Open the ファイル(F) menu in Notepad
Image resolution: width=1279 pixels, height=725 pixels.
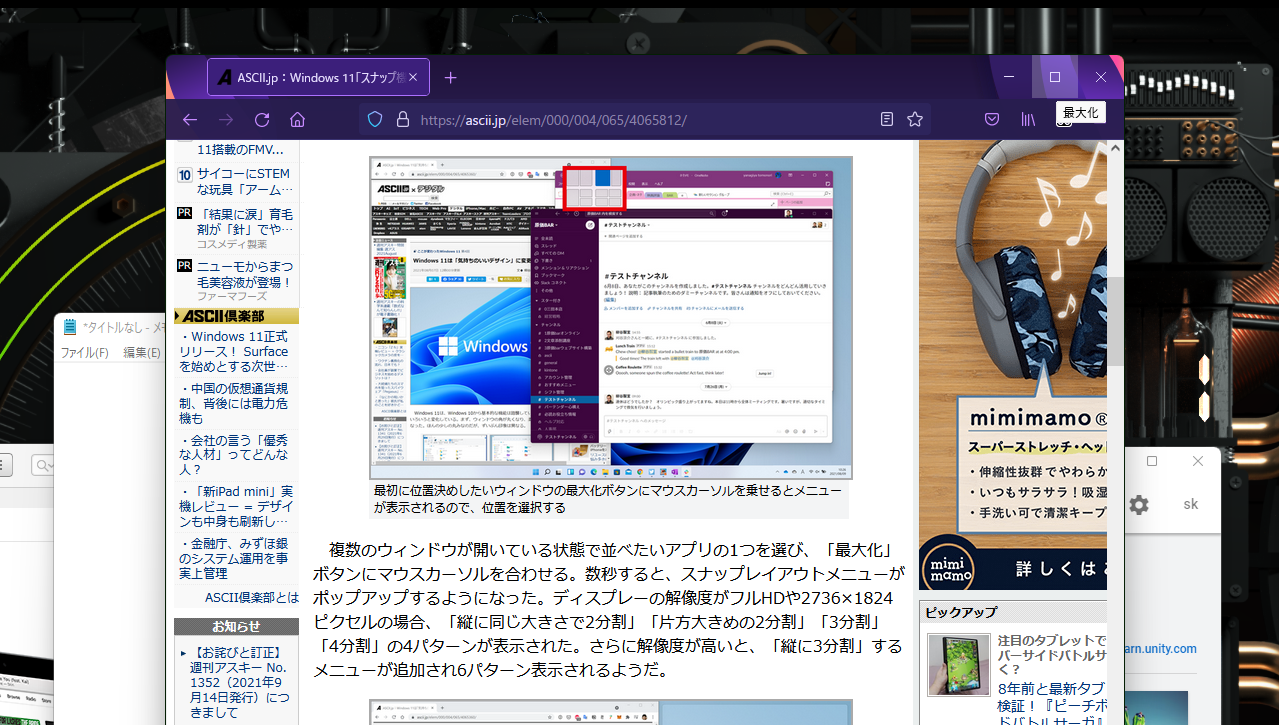pos(85,352)
